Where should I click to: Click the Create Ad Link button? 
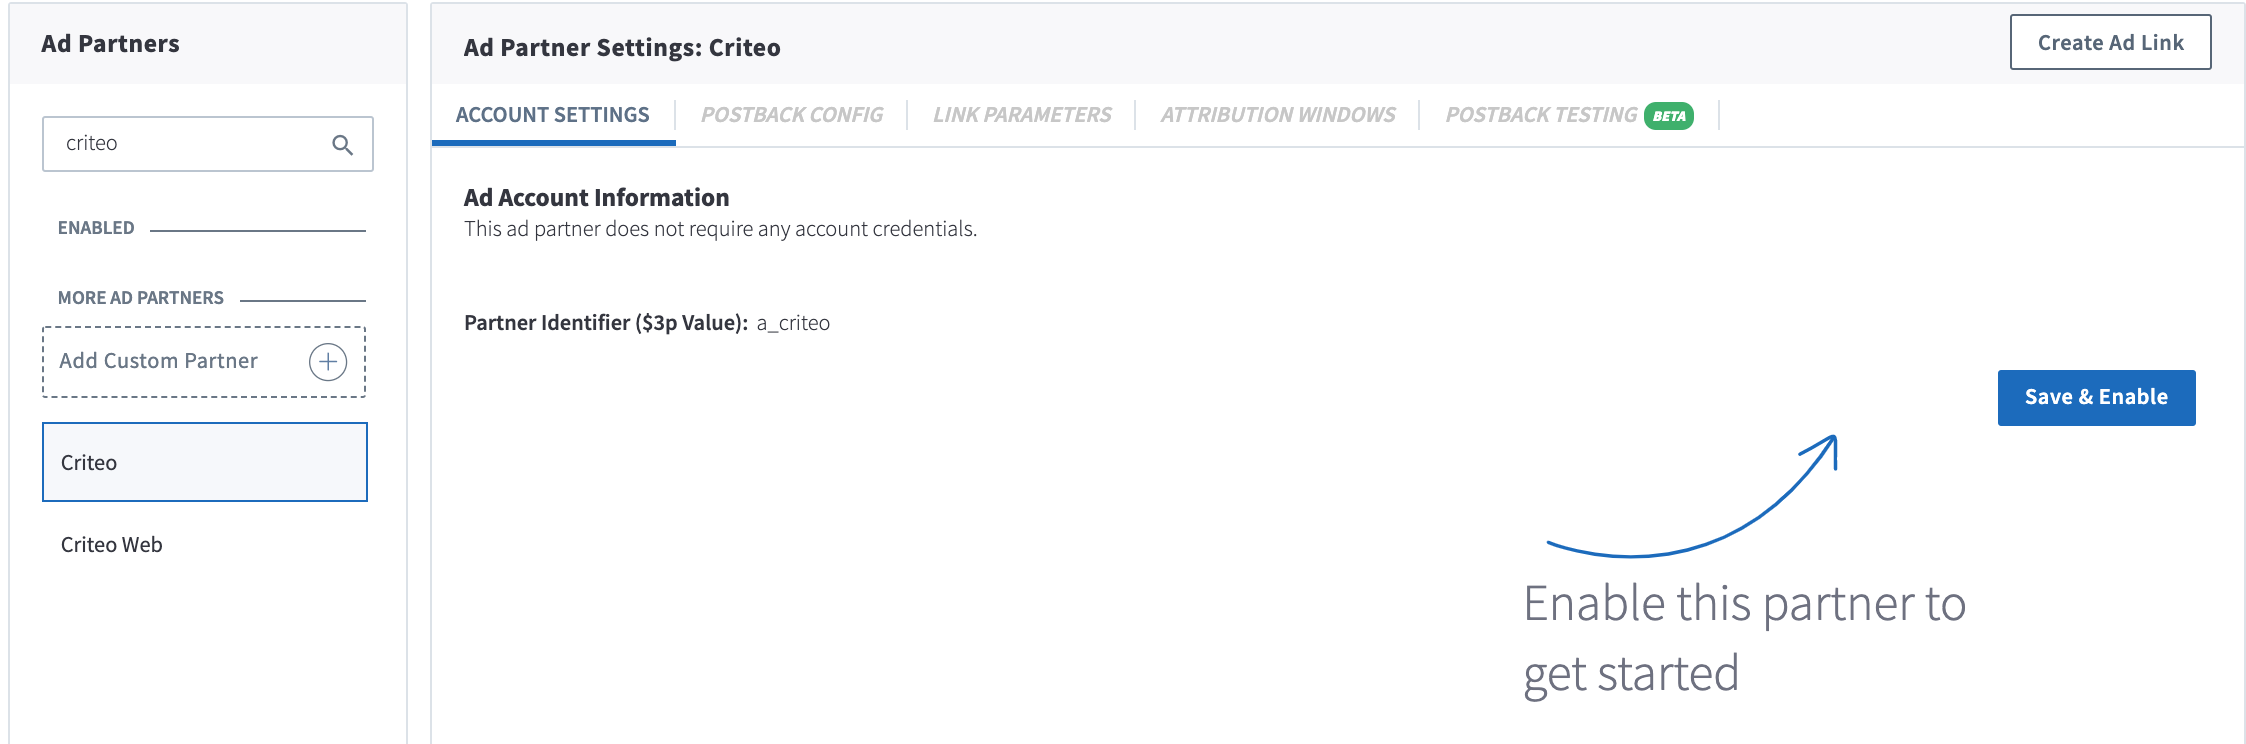click(x=2110, y=42)
